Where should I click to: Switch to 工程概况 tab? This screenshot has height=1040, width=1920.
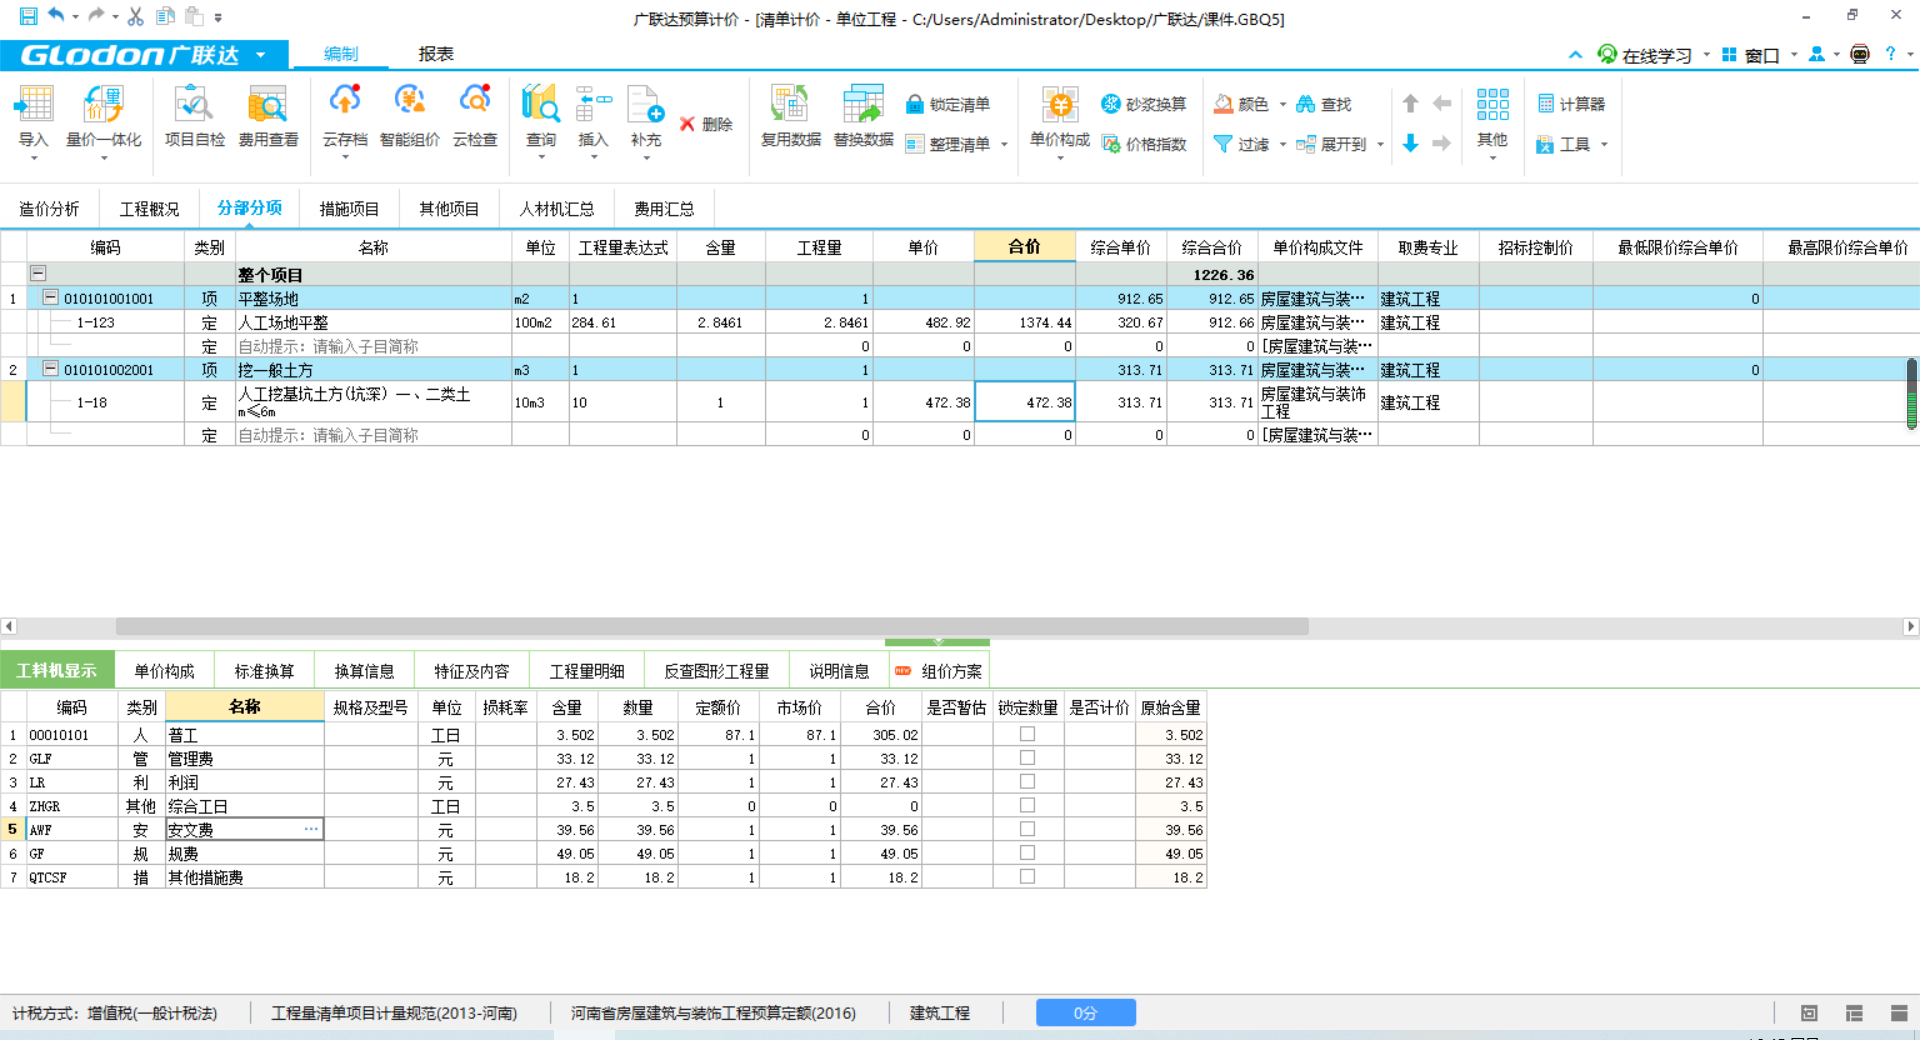[149, 208]
